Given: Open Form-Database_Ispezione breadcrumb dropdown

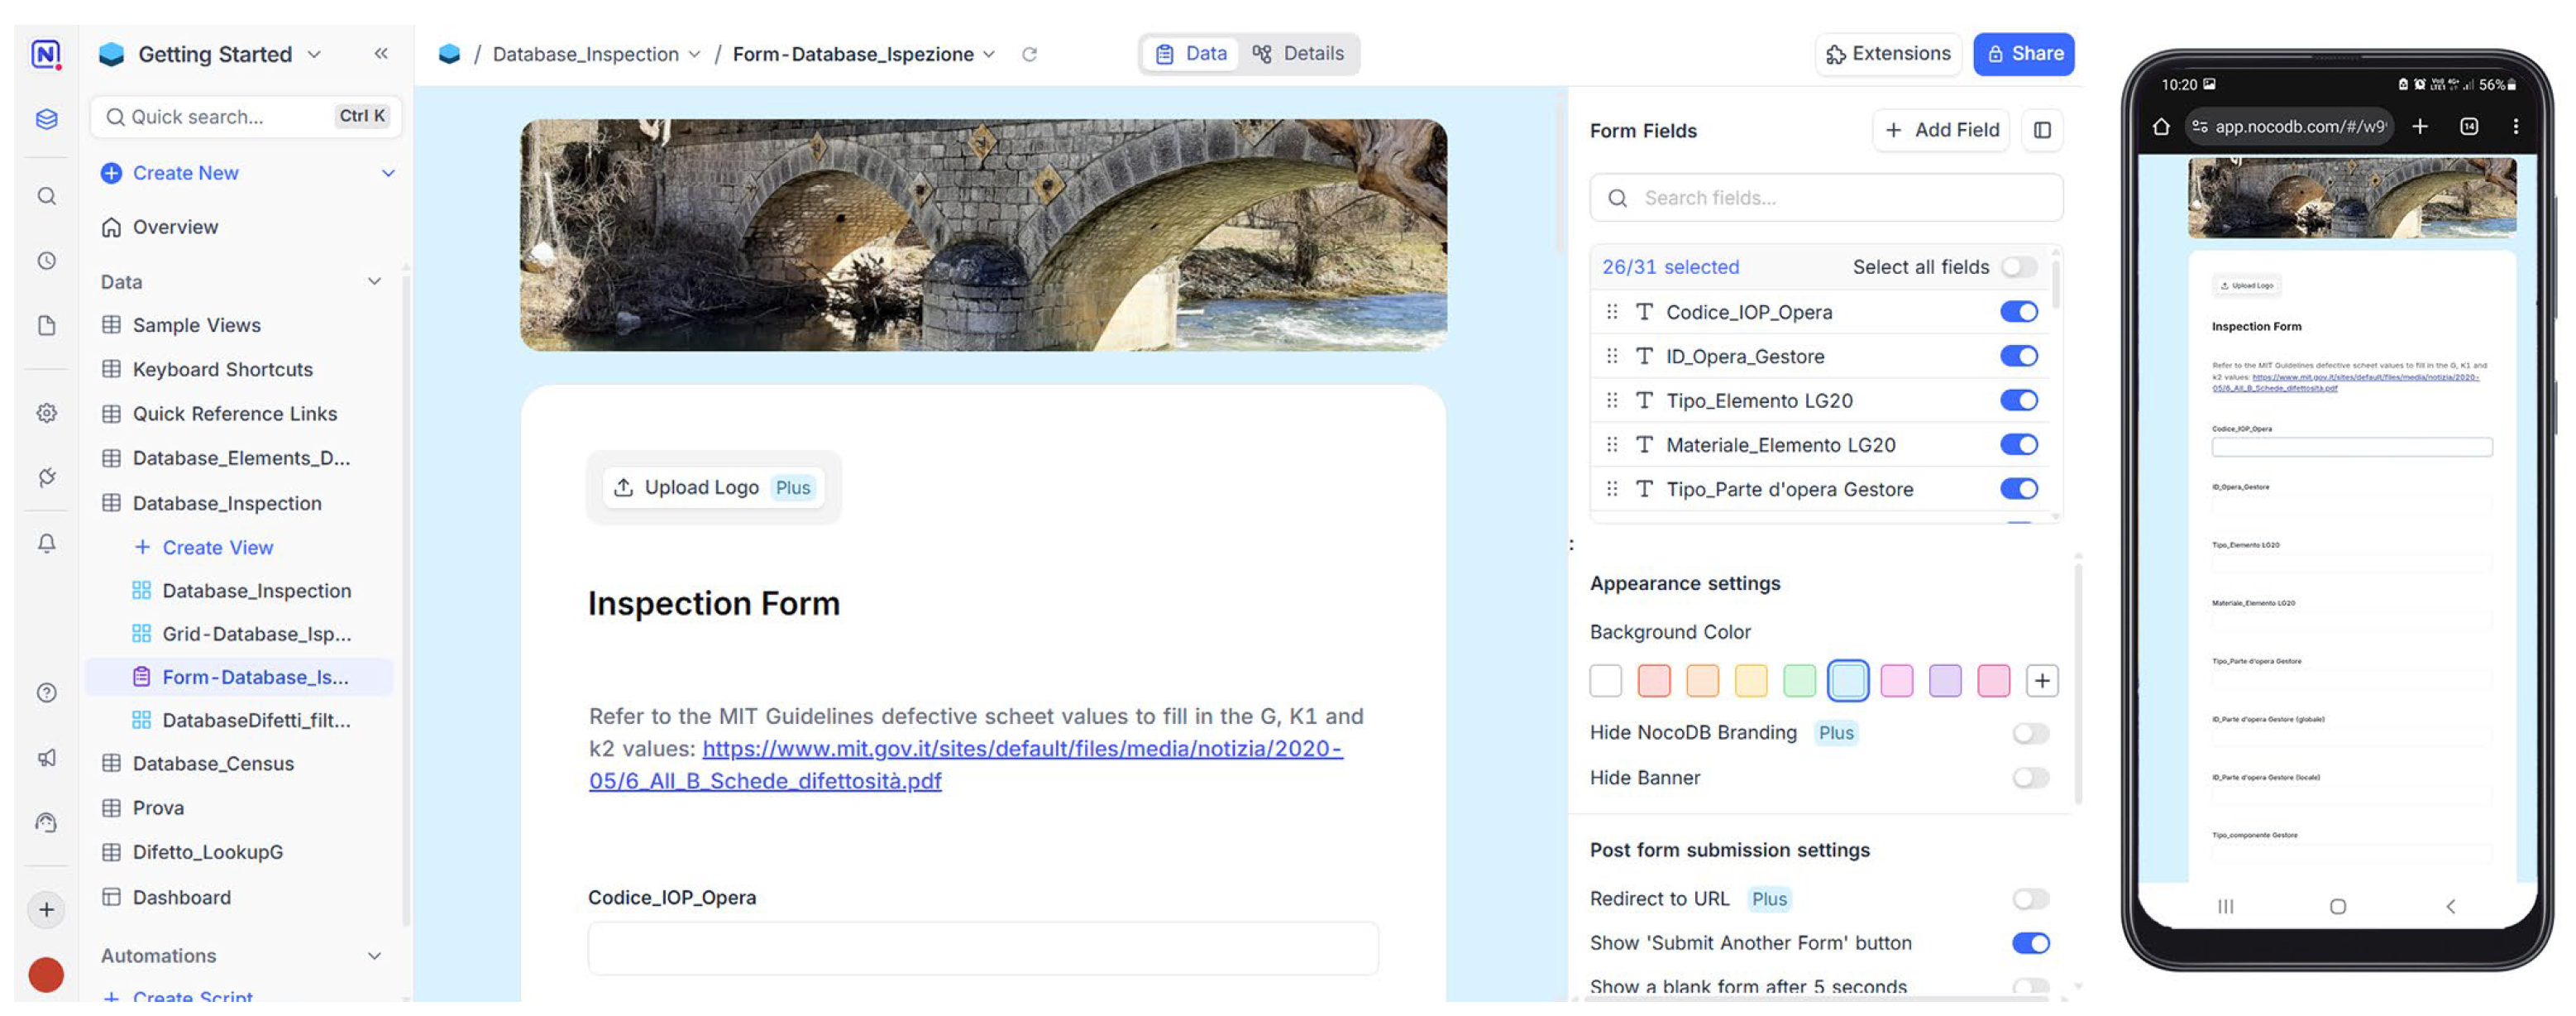Looking at the screenshot, I should pyautogui.click(x=989, y=54).
